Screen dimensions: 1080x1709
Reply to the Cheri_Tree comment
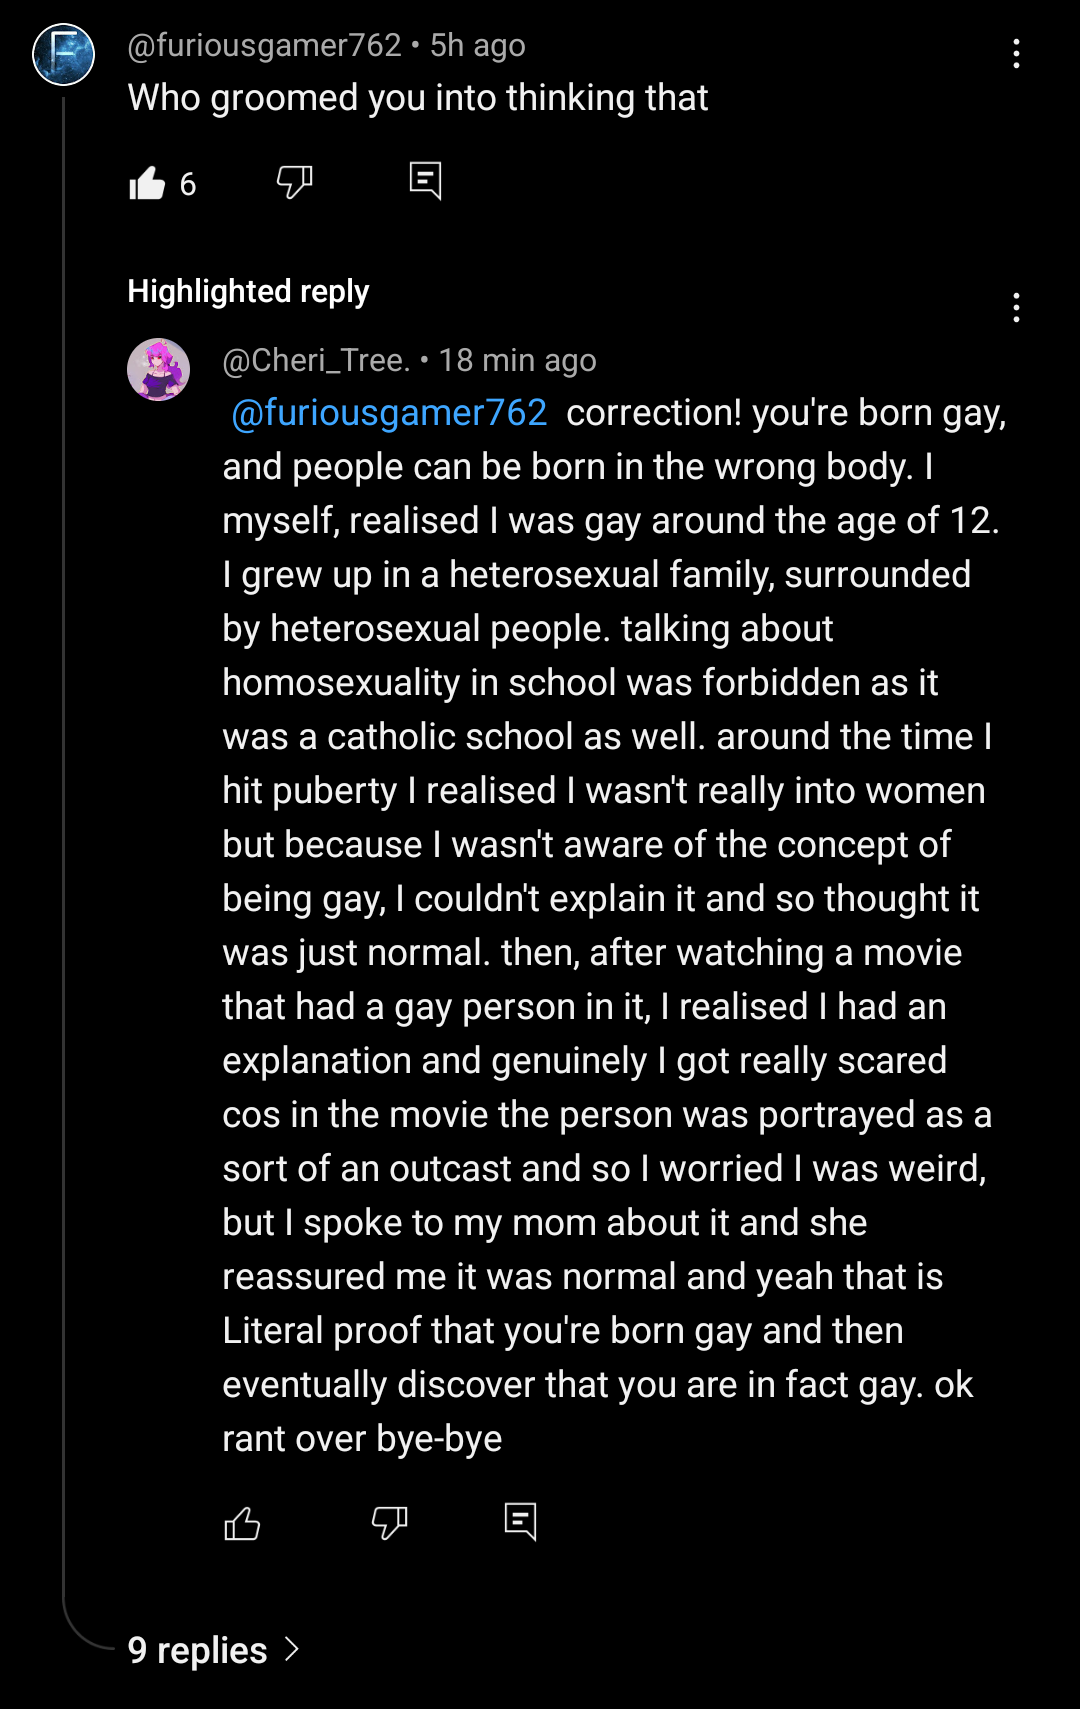click(x=520, y=1522)
